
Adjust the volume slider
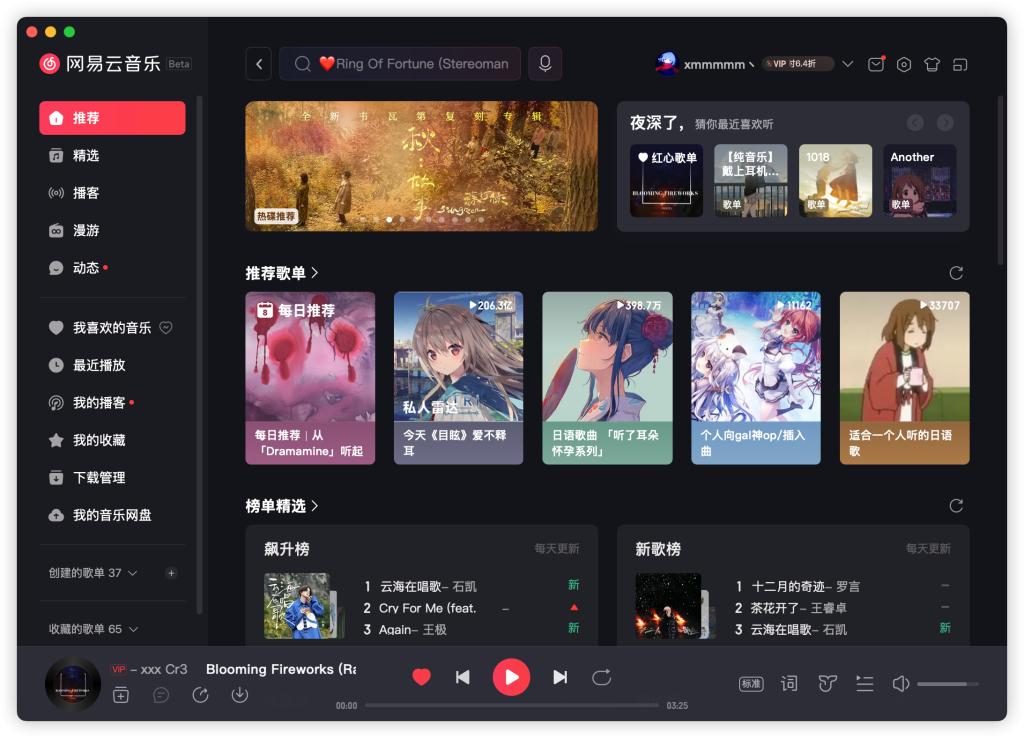coord(947,683)
